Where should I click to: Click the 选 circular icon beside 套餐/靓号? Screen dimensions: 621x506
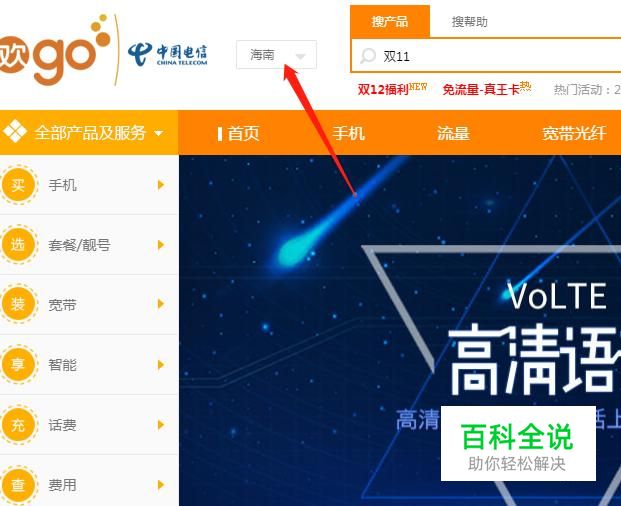[18, 245]
